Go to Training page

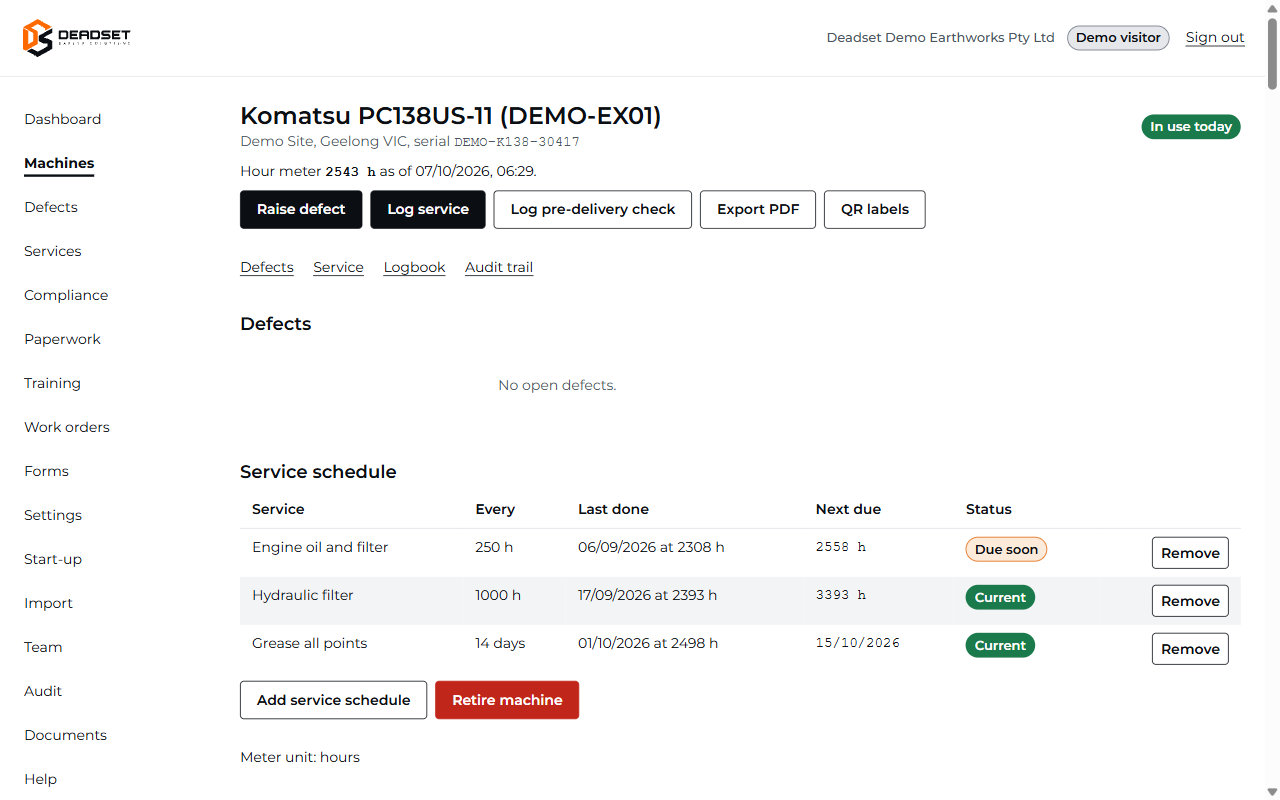(52, 383)
